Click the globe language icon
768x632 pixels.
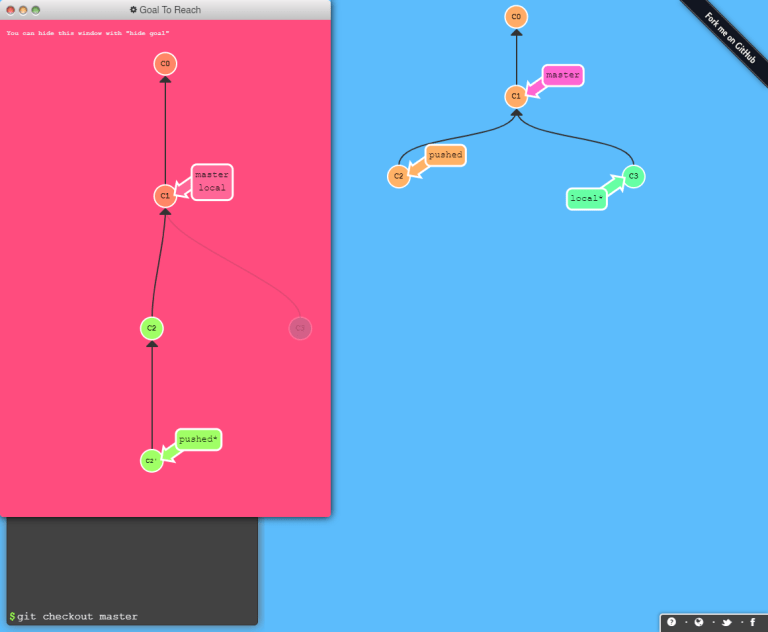[x=699, y=622]
